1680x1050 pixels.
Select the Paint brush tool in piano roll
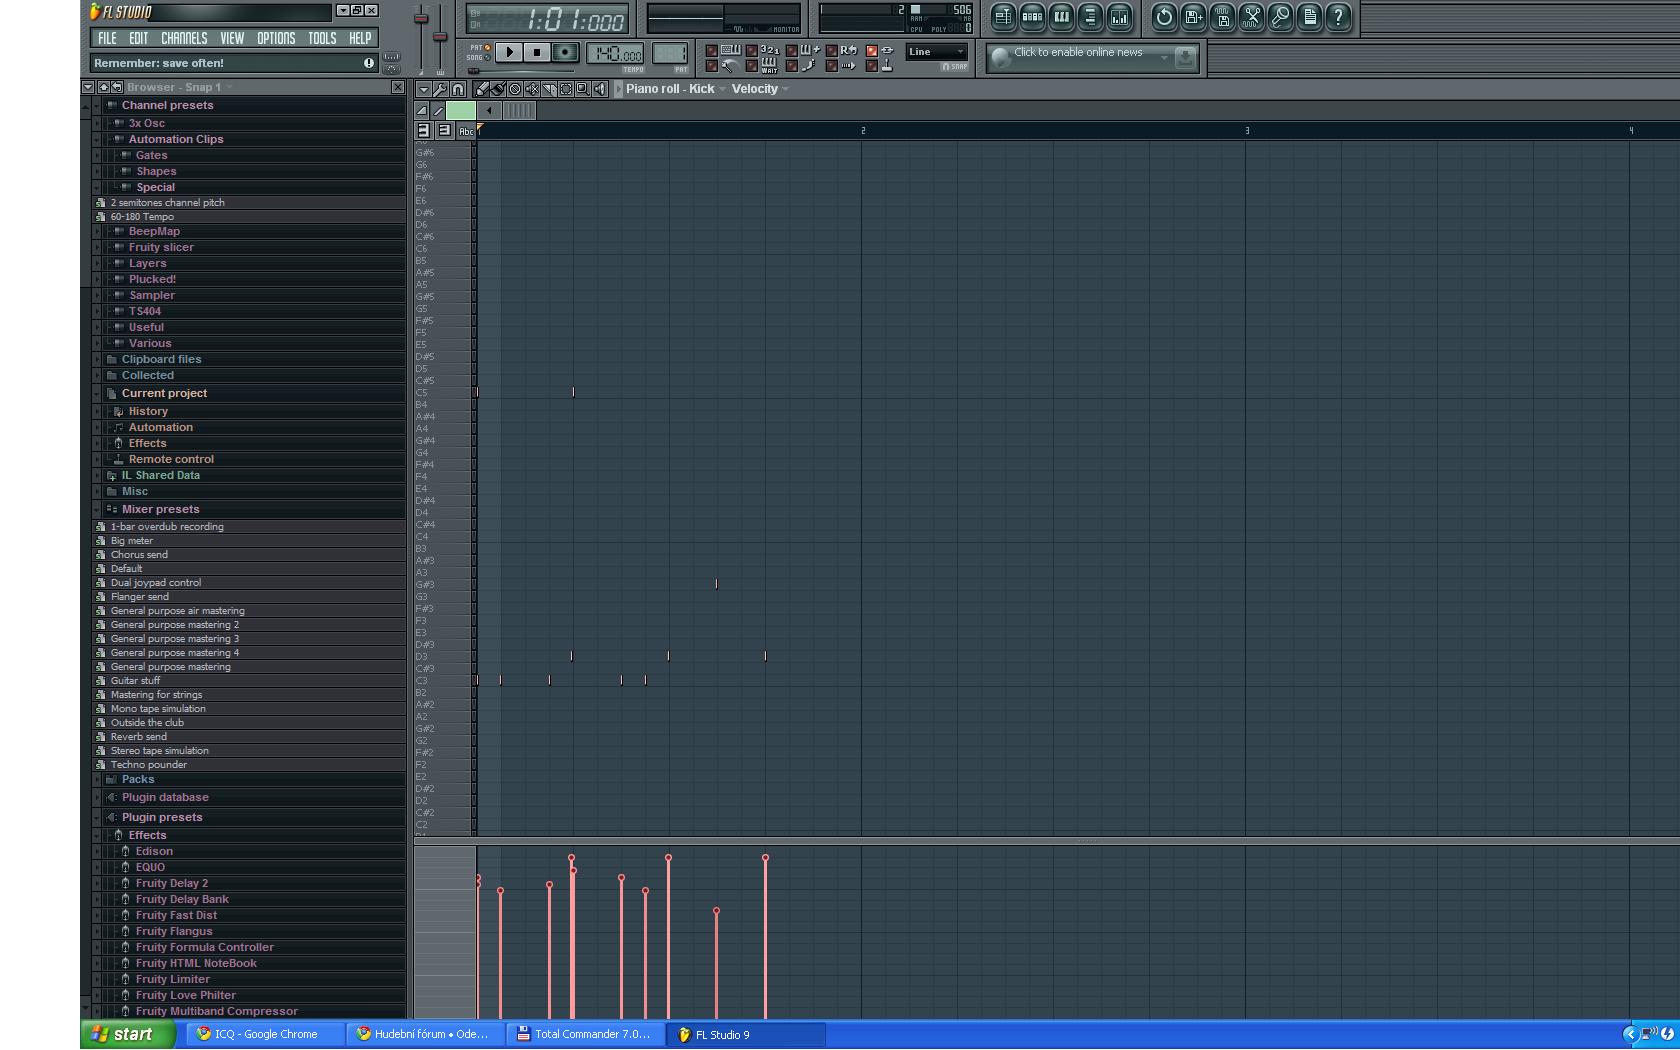click(x=498, y=89)
